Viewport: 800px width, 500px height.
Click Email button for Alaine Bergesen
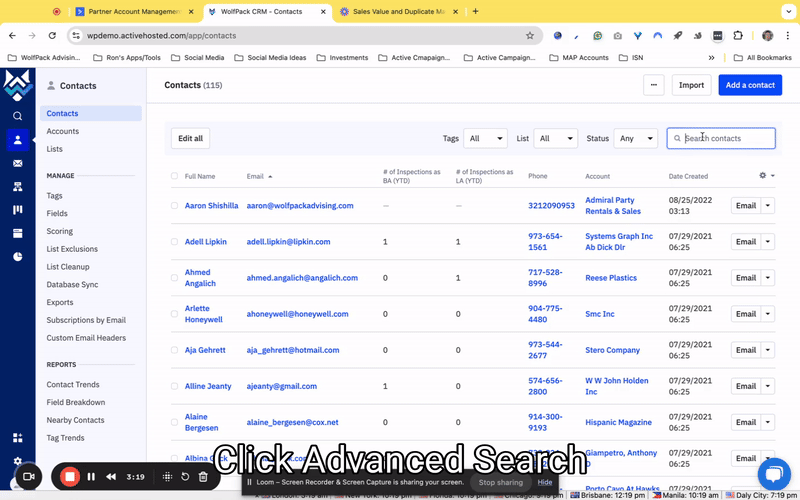745,422
